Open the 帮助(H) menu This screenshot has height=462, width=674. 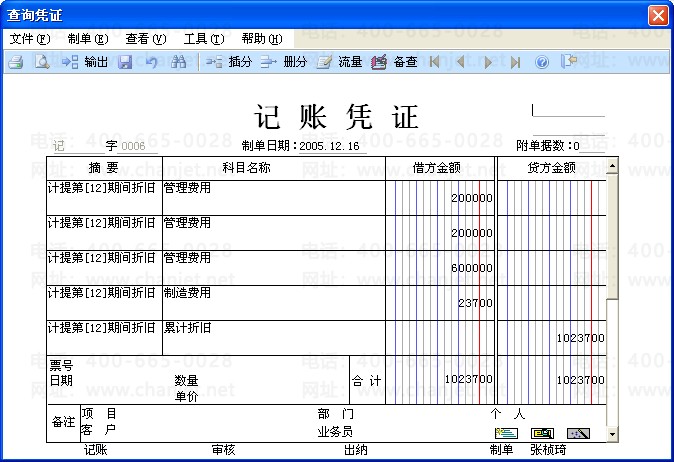pyautogui.click(x=262, y=39)
